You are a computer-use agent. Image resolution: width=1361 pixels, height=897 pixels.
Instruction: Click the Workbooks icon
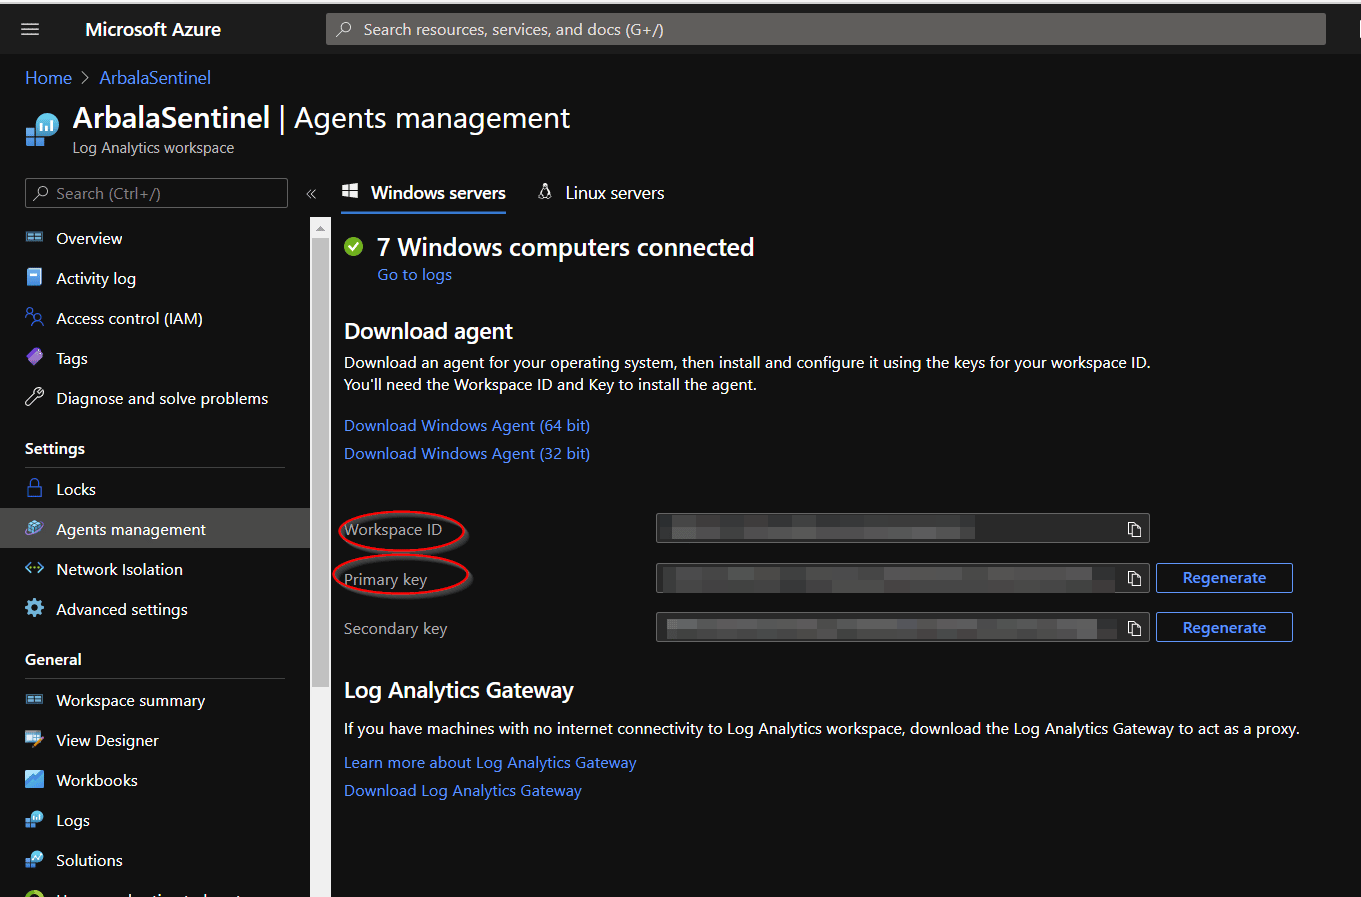(34, 779)
